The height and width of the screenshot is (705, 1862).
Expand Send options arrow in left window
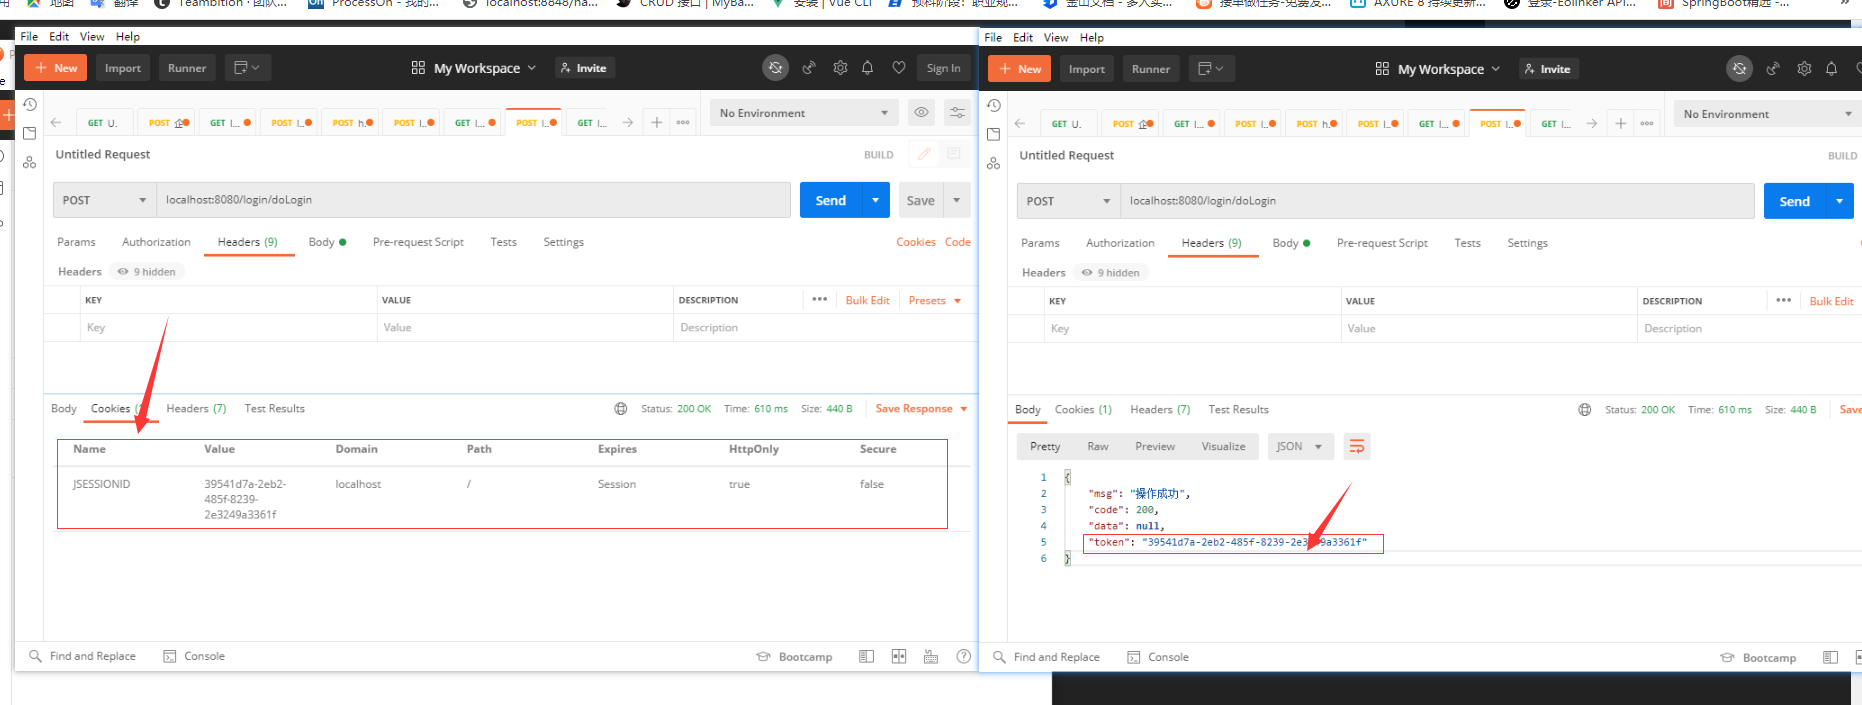(875, 200)
